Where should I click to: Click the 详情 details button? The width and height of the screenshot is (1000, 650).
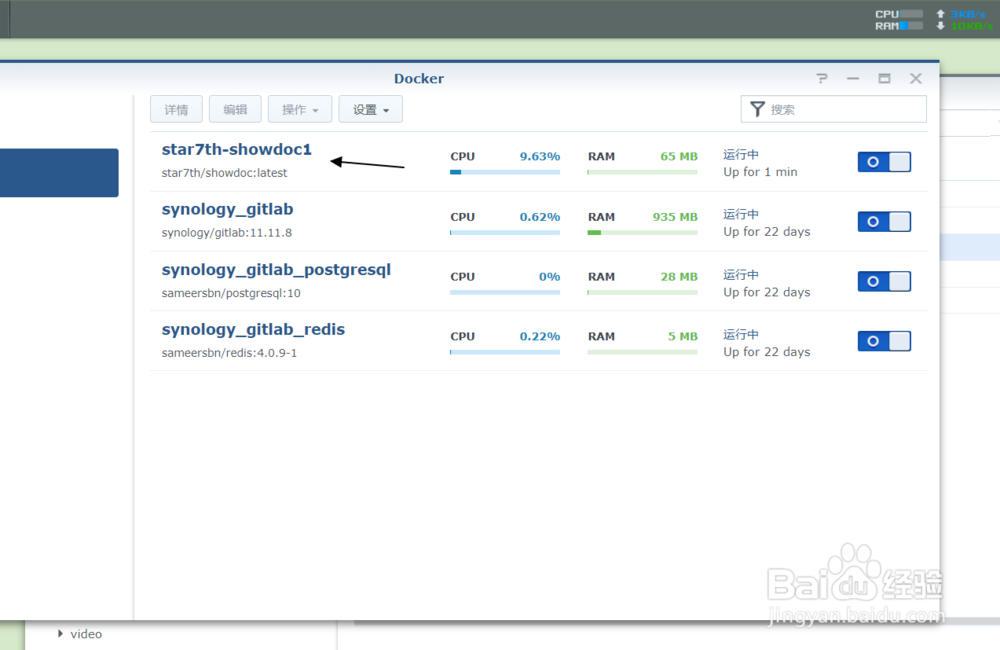click(x=176, y=109)
